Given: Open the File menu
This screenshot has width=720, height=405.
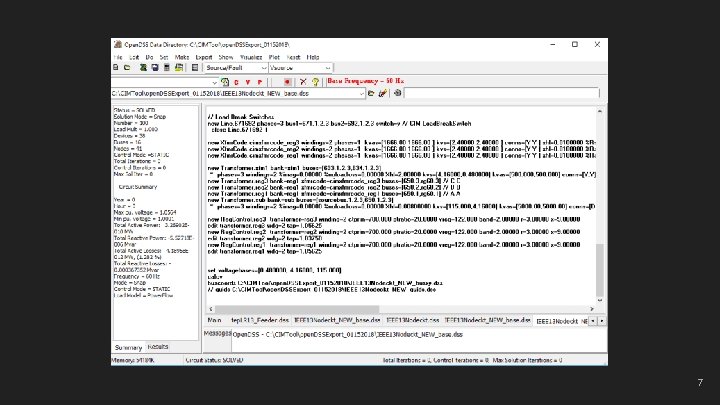Looking at the screenshot, I should (118, 57).
